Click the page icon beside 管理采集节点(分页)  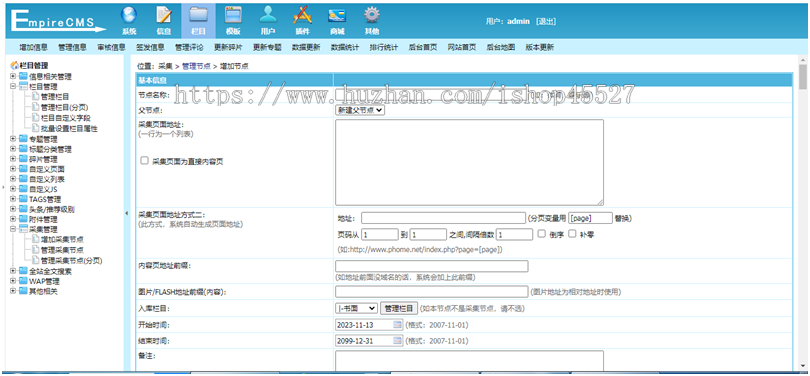[x=35, y=260]
